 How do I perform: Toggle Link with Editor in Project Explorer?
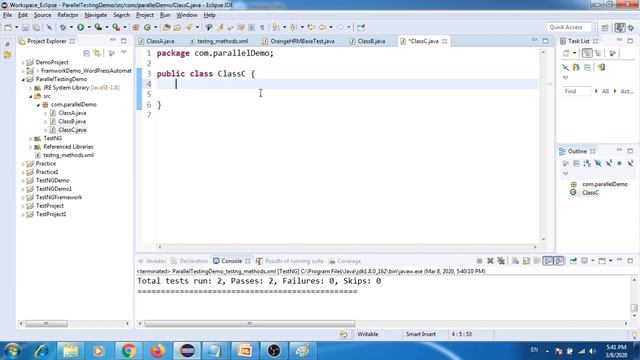pos(97,53)
